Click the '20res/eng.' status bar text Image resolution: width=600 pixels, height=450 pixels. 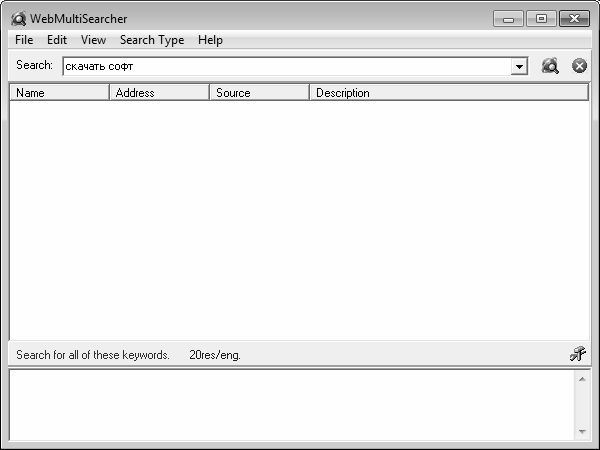coord(215,355)
